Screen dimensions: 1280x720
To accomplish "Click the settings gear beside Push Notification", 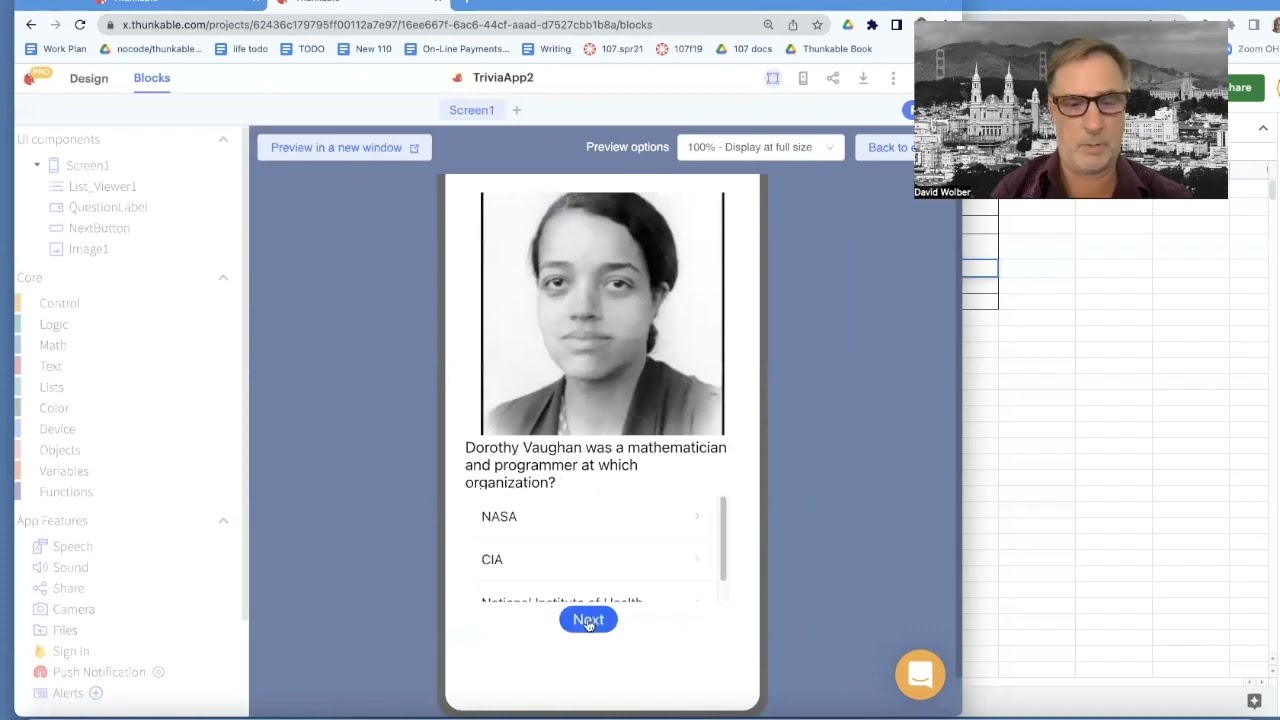I will point(158,672).
